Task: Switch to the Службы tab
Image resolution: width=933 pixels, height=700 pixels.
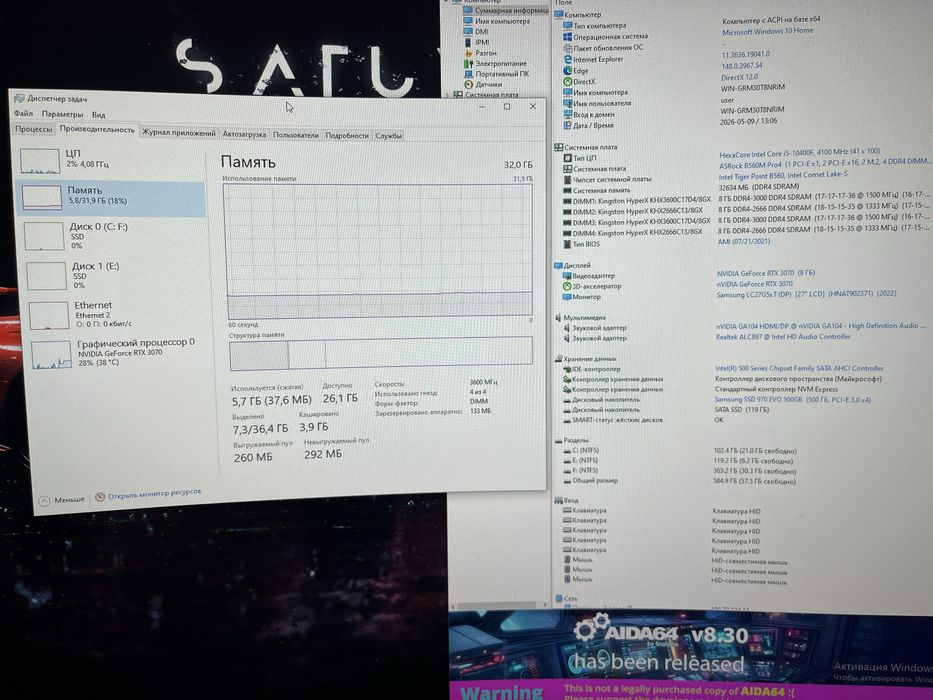Action: click(389, 136)
